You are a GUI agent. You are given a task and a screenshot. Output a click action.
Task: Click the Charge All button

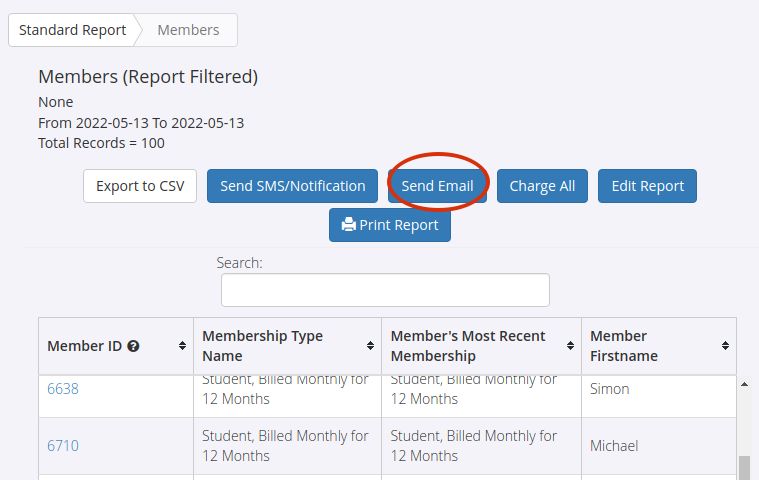click(x=542, y=186)
